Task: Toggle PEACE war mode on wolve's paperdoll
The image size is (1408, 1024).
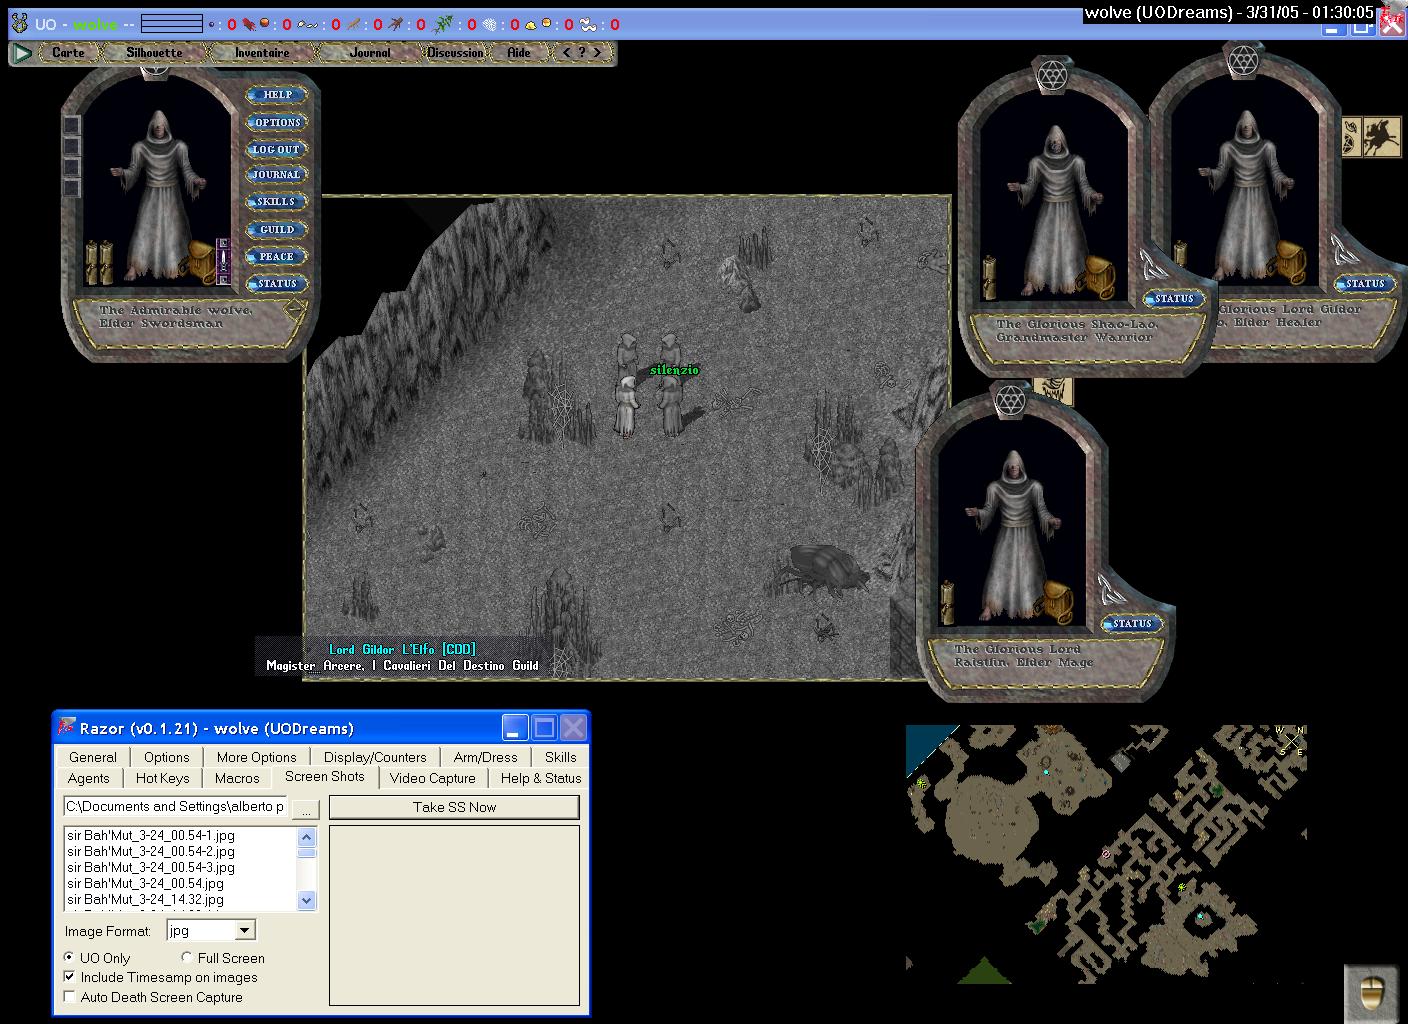Action: 277,256
